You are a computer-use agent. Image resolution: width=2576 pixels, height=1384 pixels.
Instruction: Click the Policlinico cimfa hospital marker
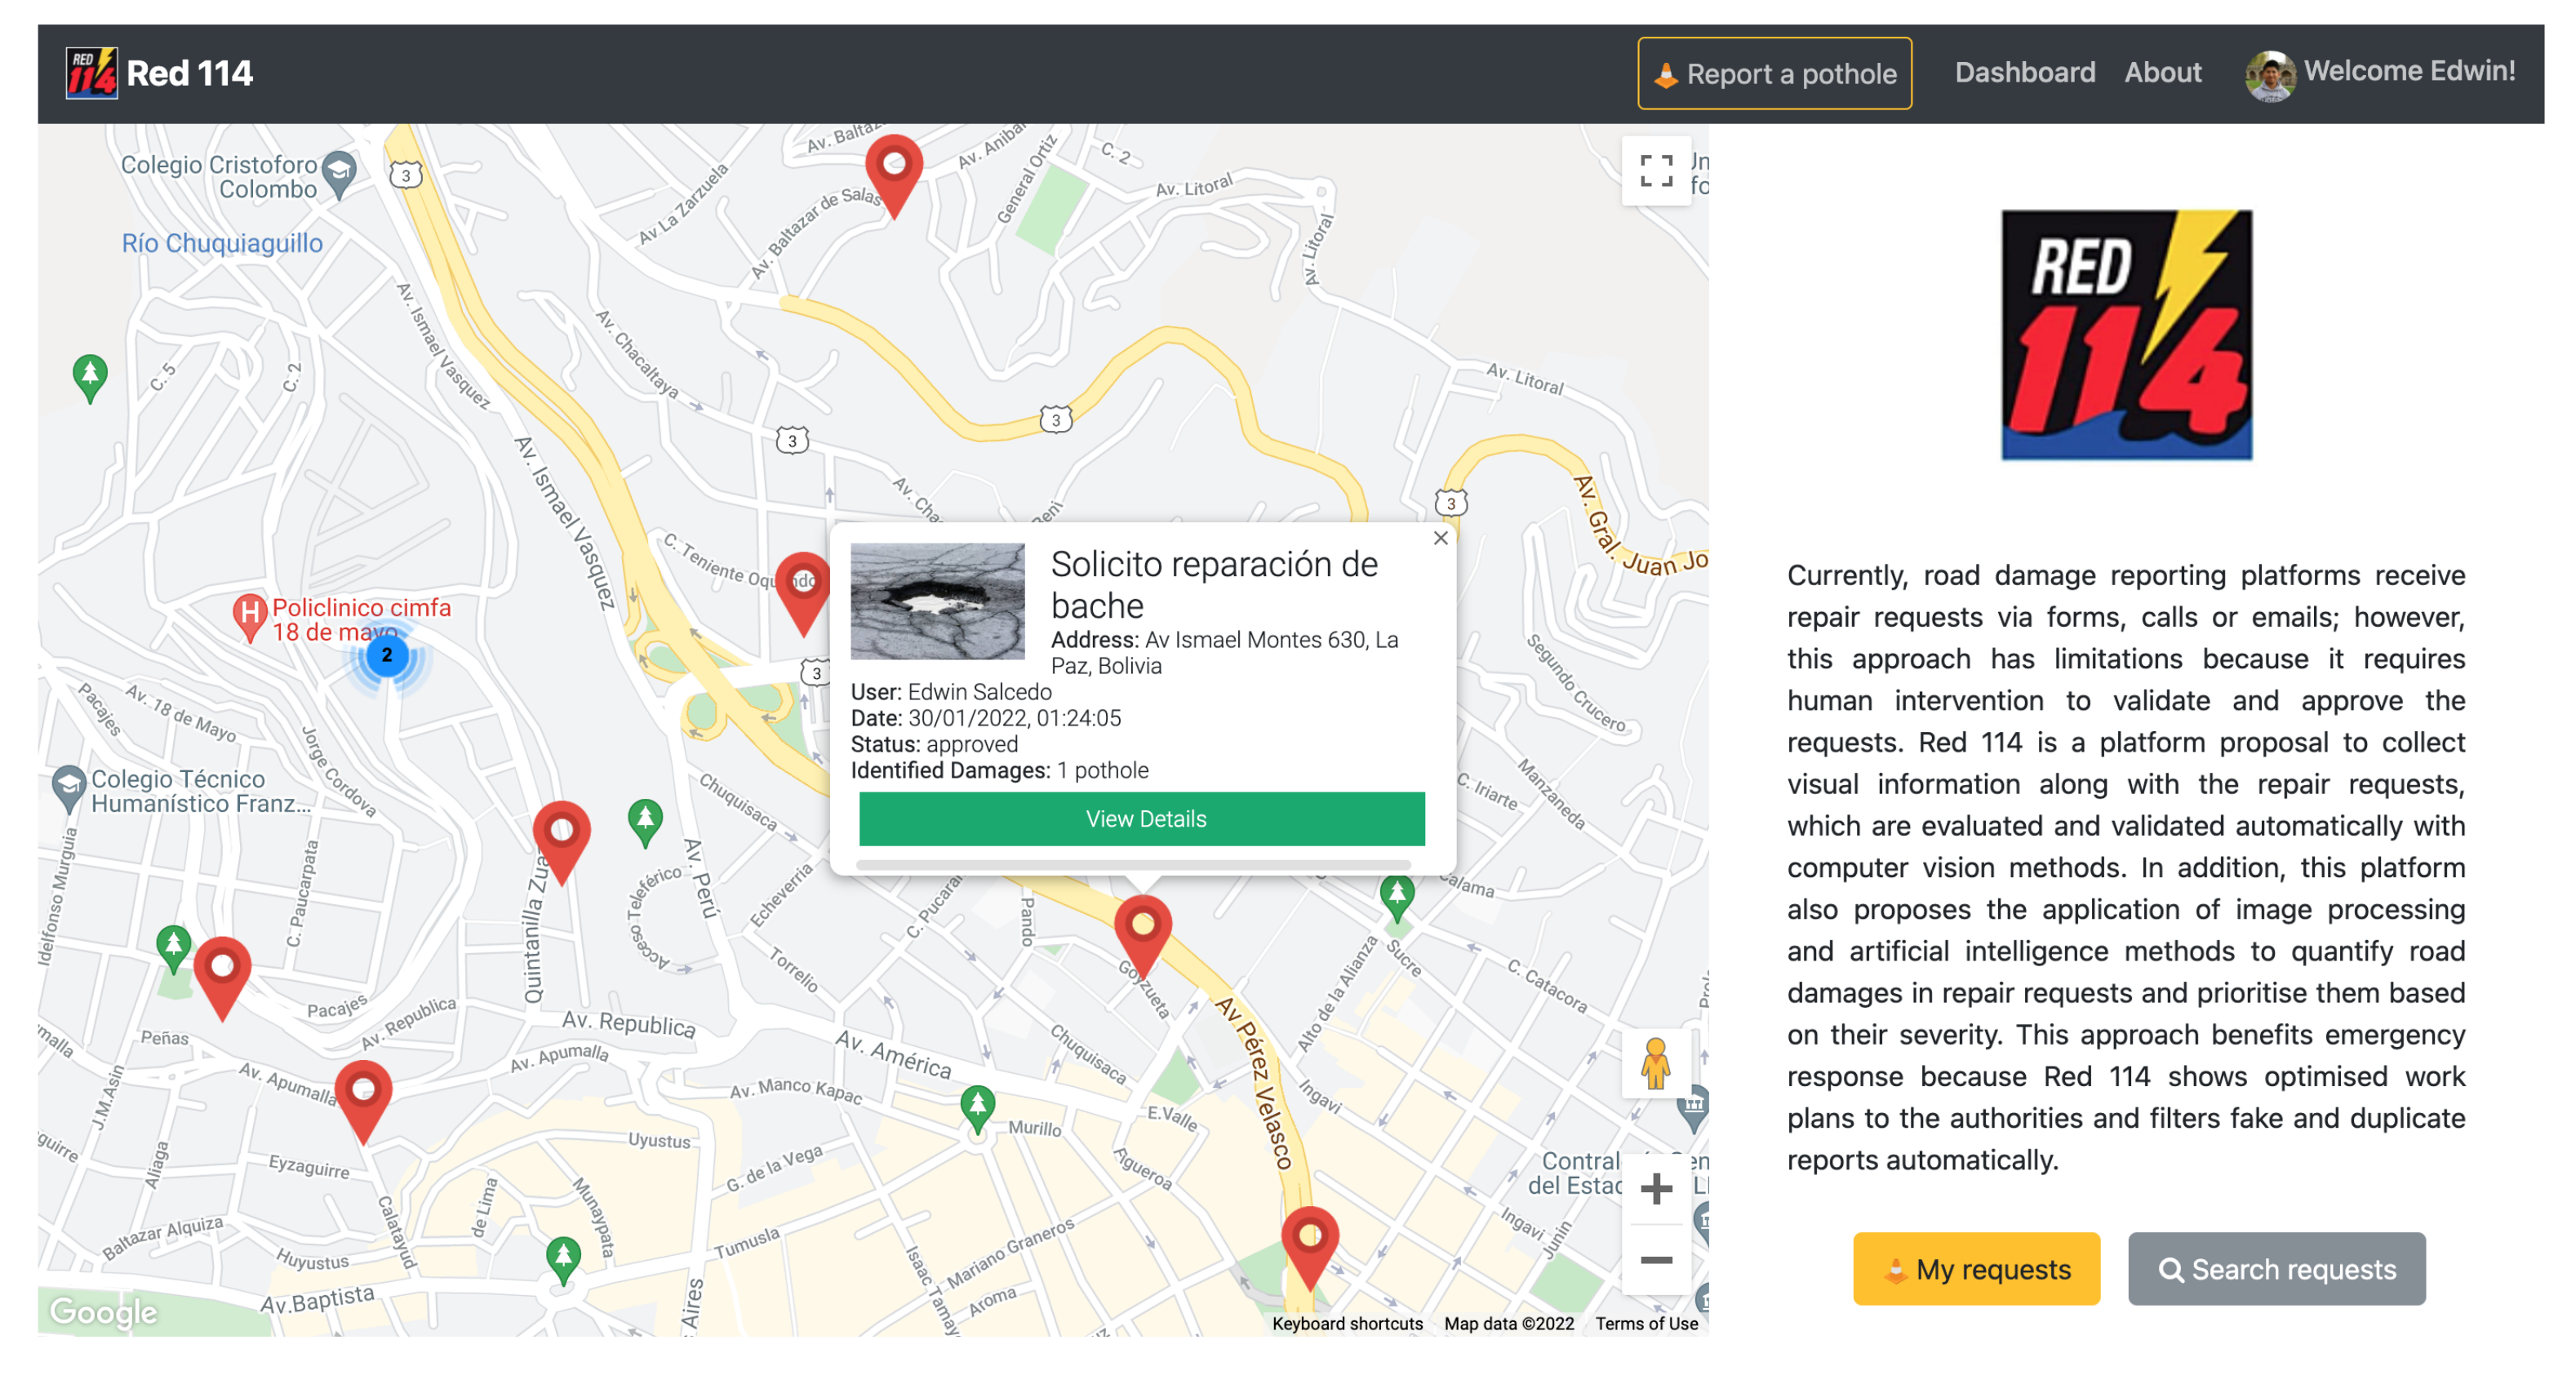[249, 613]
